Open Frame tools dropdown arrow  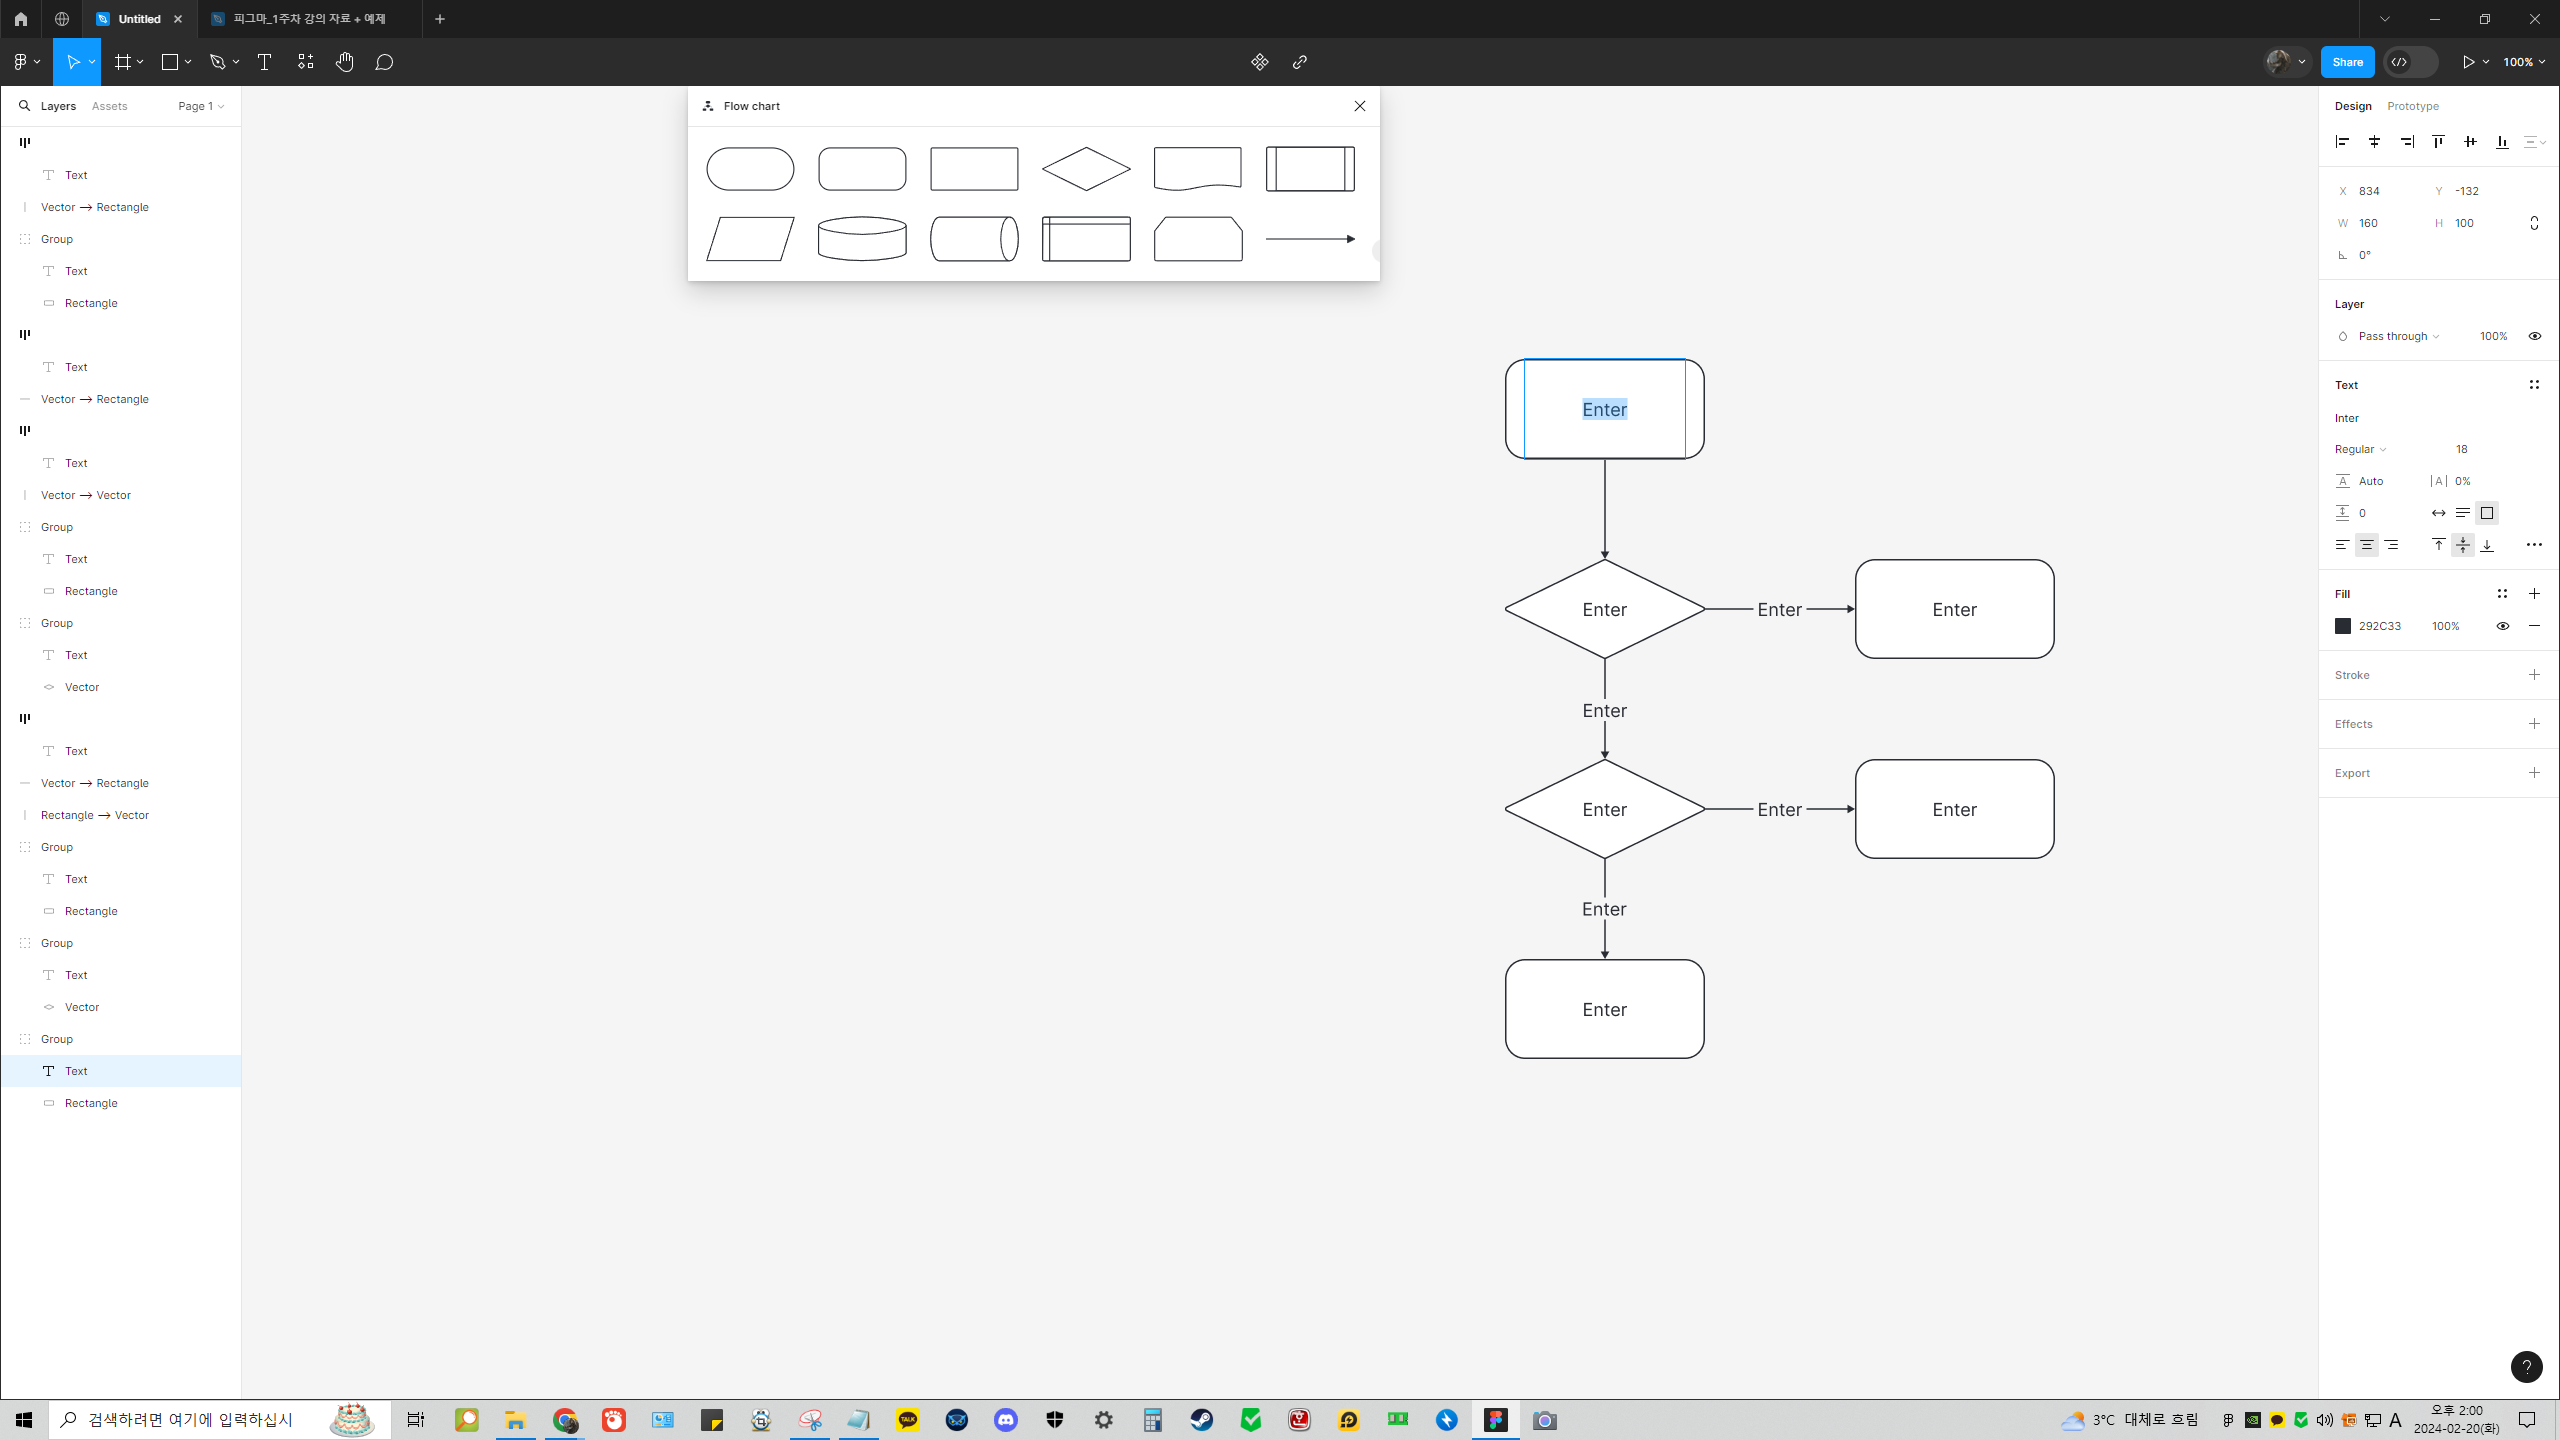click(x=140, y=62)
